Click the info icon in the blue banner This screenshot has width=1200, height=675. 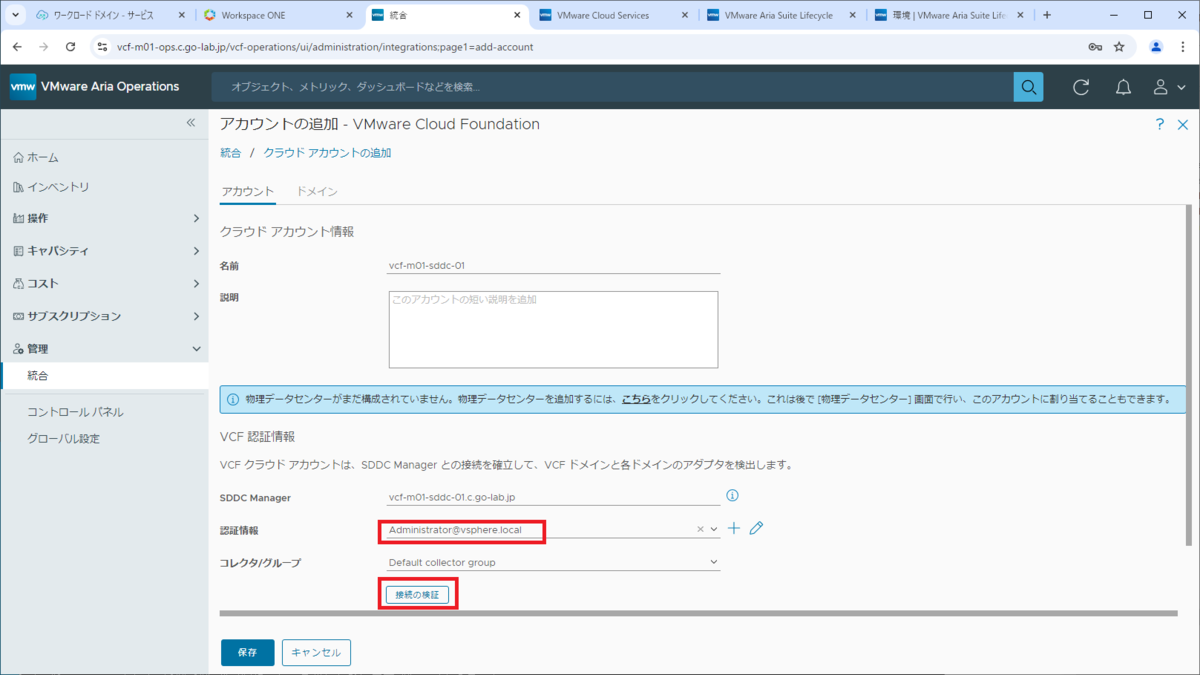coord(232,399)
